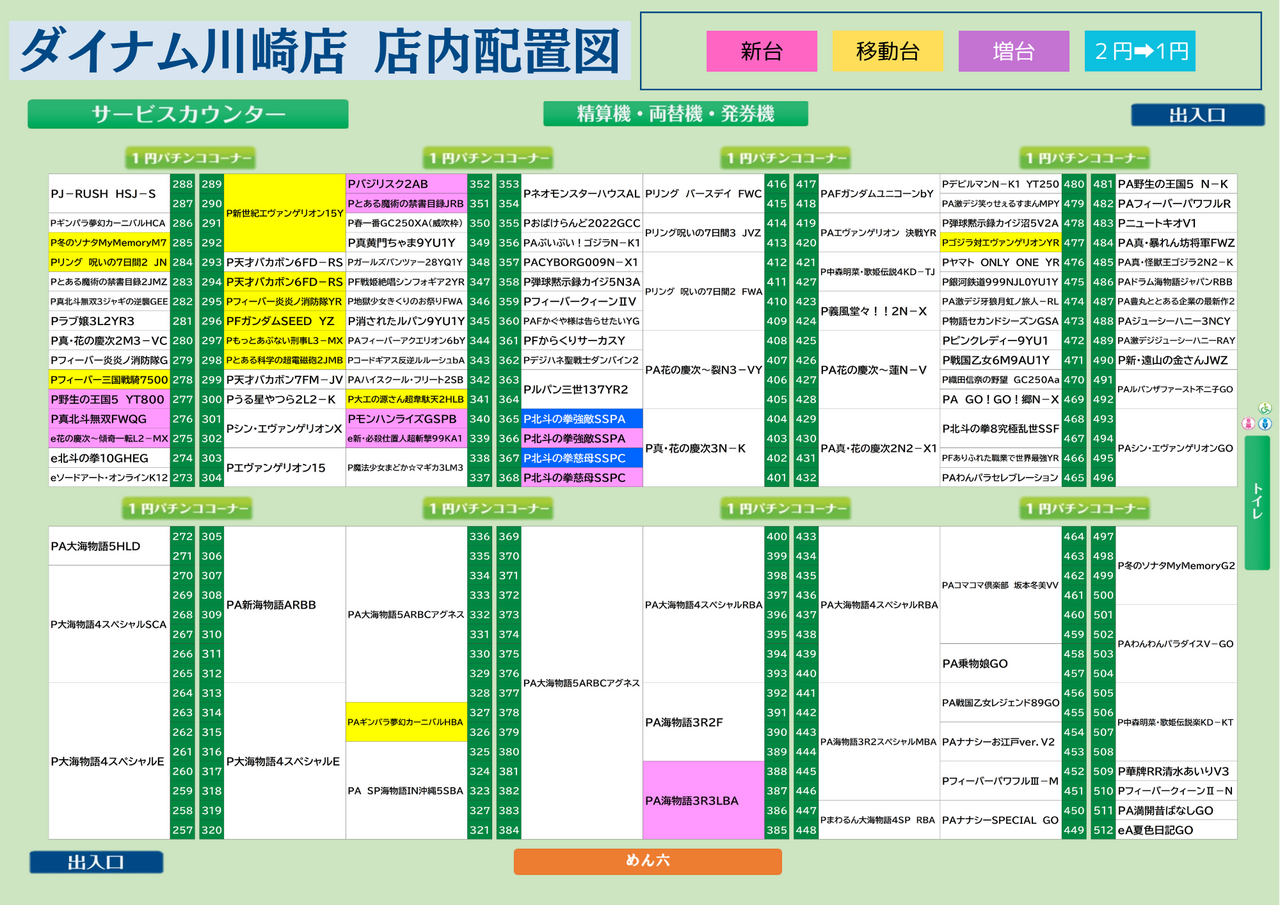Select the P義風堂々!!2N-X cell

[x=880, y=311]
